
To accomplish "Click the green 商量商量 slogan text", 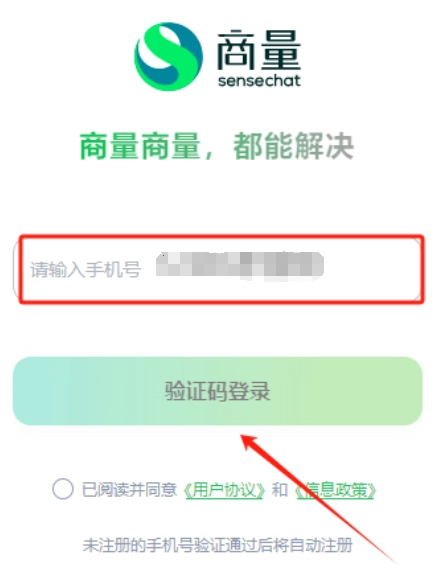I will [140, 147].
